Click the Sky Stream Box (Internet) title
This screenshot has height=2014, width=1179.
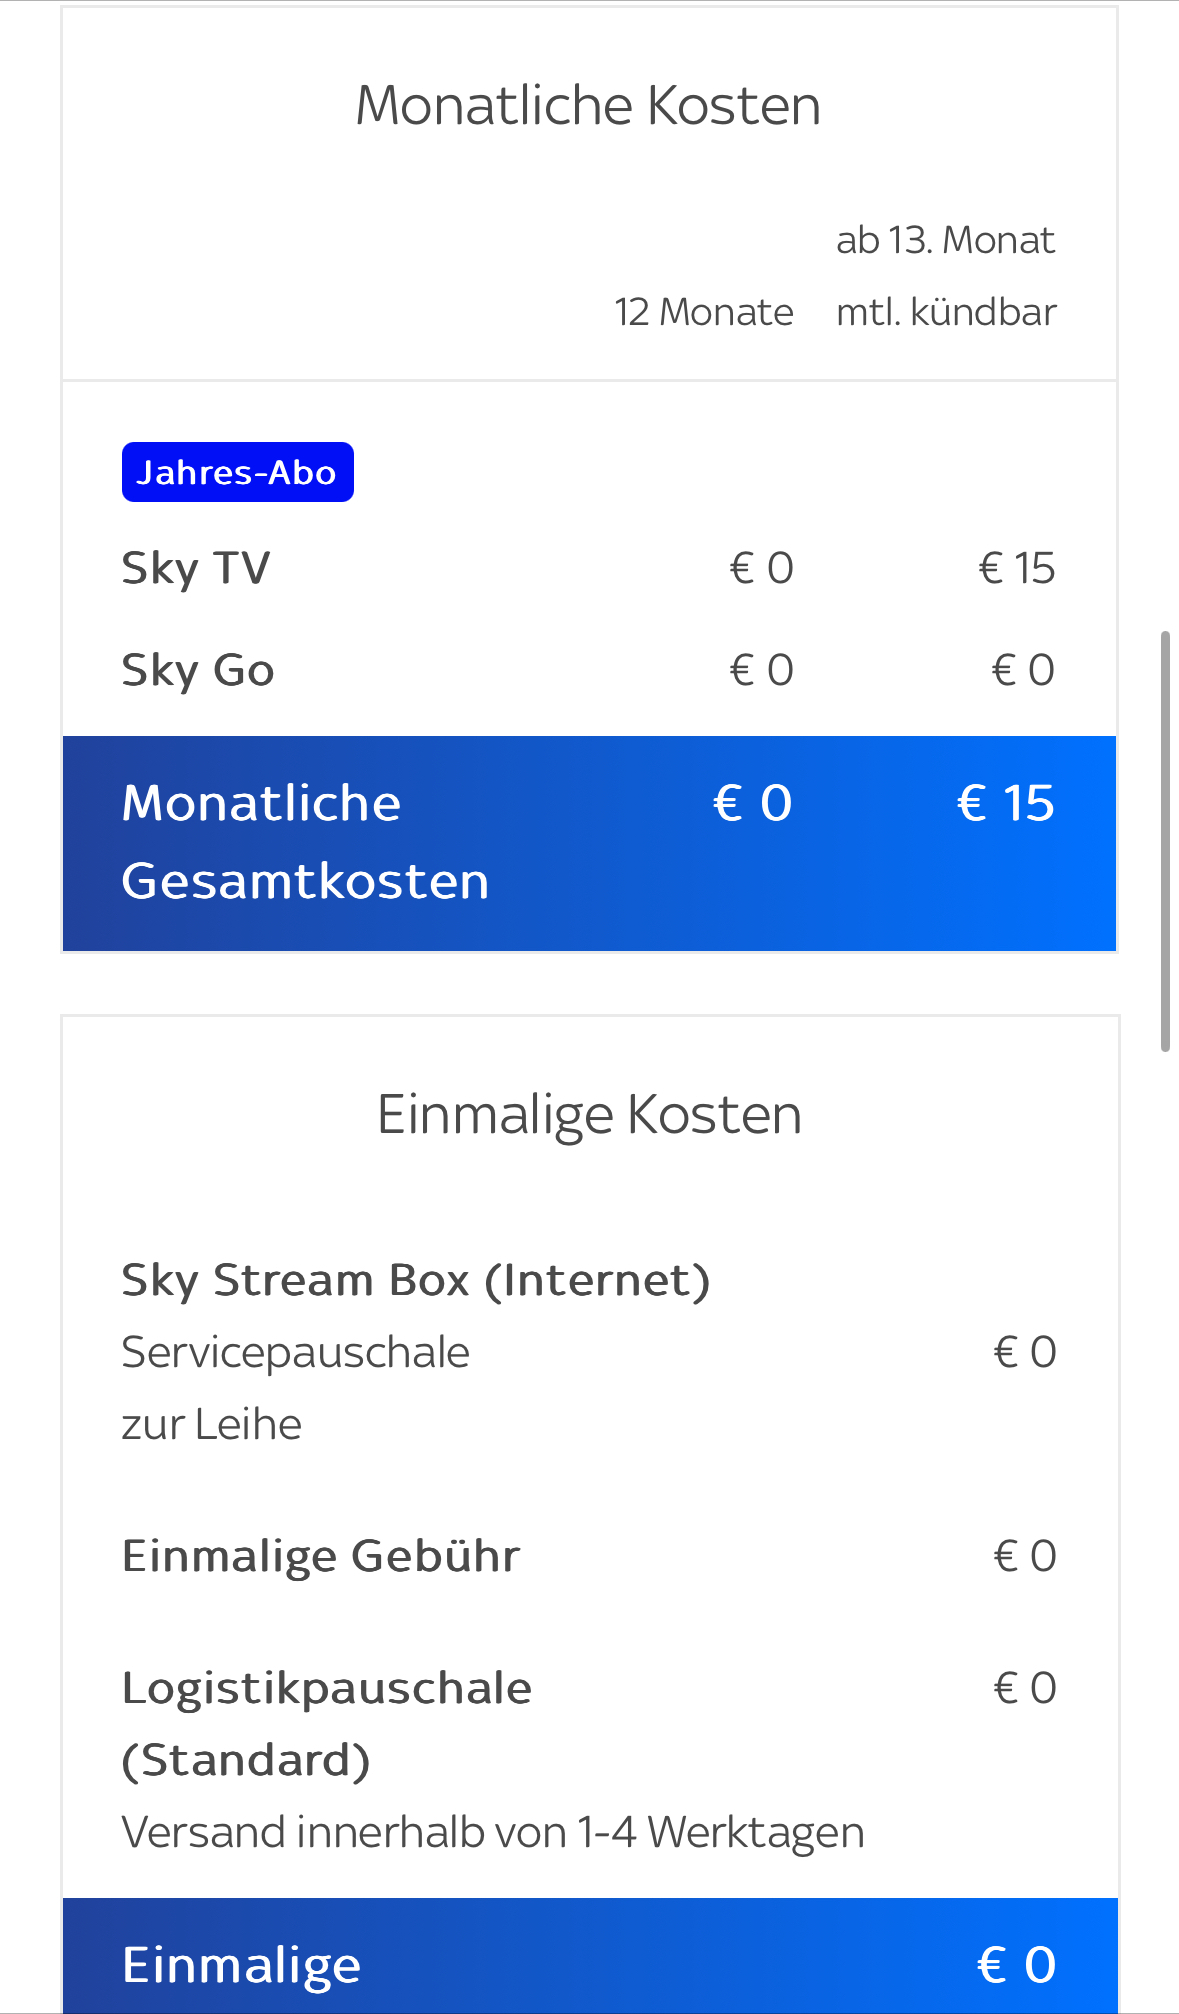[416, 1280]
